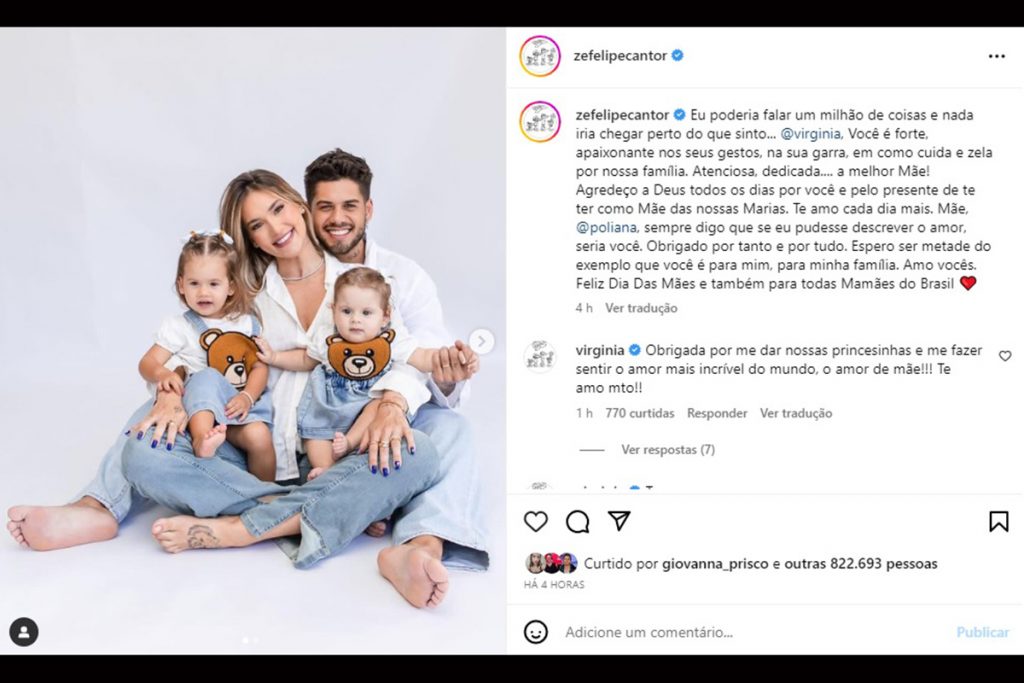Open zefelipecantor profile picture in header

tap(540, 56)
